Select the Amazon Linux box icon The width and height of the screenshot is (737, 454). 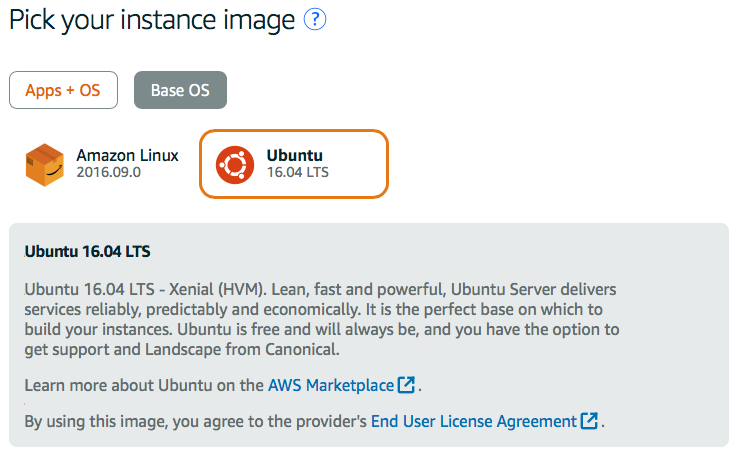pos(44,164)
